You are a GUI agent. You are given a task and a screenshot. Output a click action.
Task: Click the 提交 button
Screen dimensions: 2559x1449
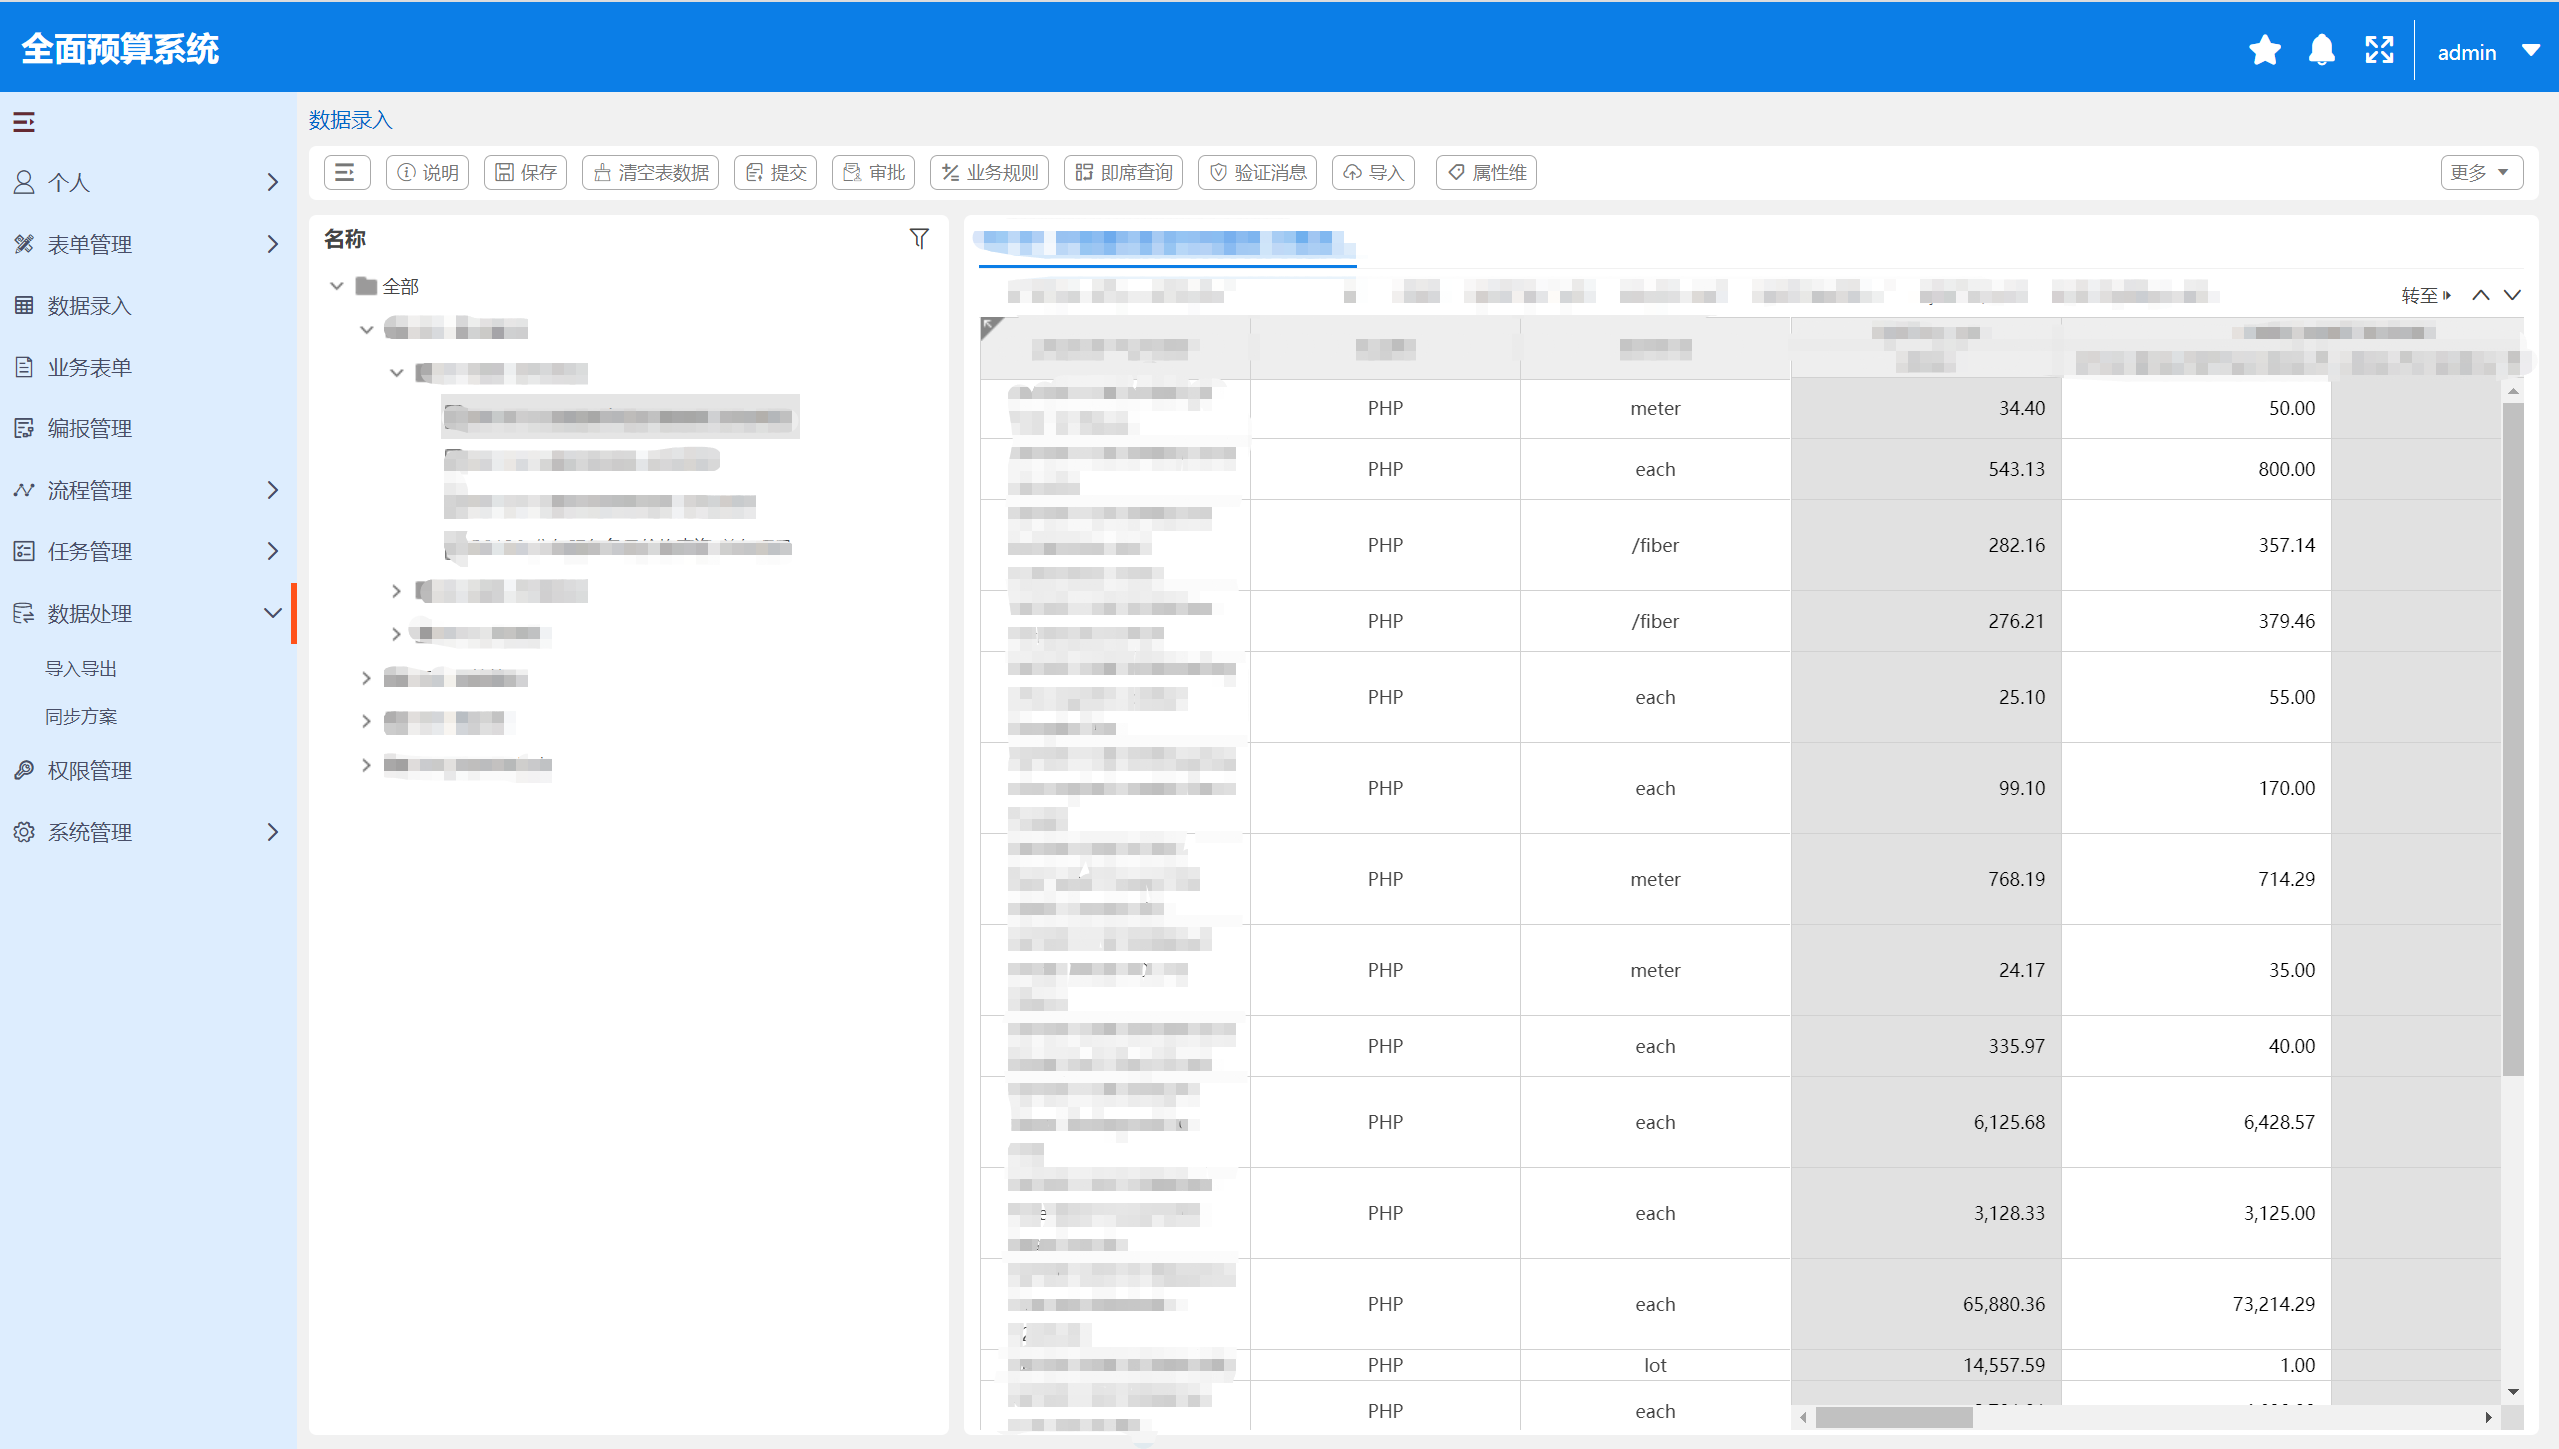[x=776, y=172]
